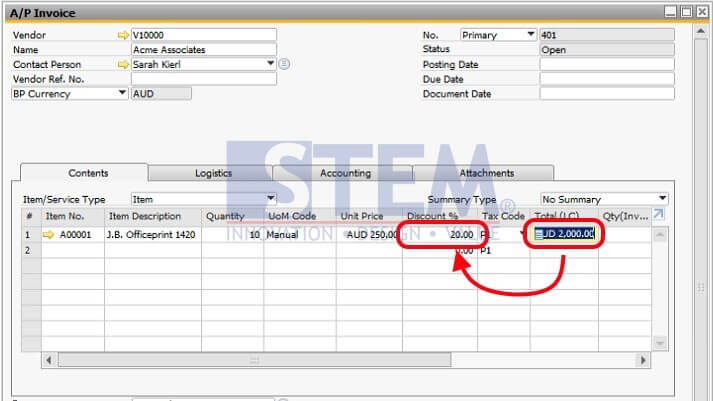Open the Attachments tab
The width and height of the screenshot is (713, 401).
[483, 173]
